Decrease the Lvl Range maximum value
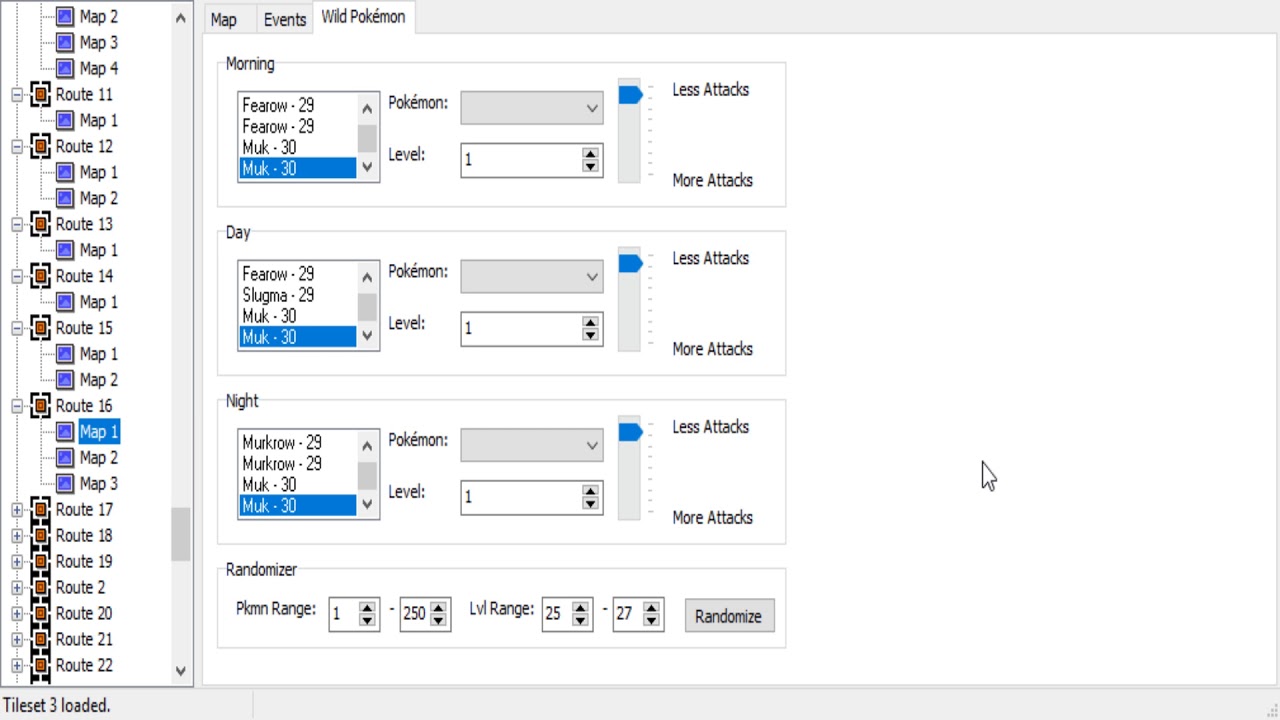This screenshot has width=1280, height=720. [653, 621]
